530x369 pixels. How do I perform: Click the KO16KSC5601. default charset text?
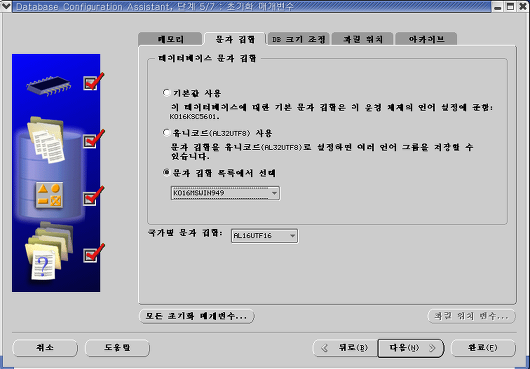click(195, 117)
